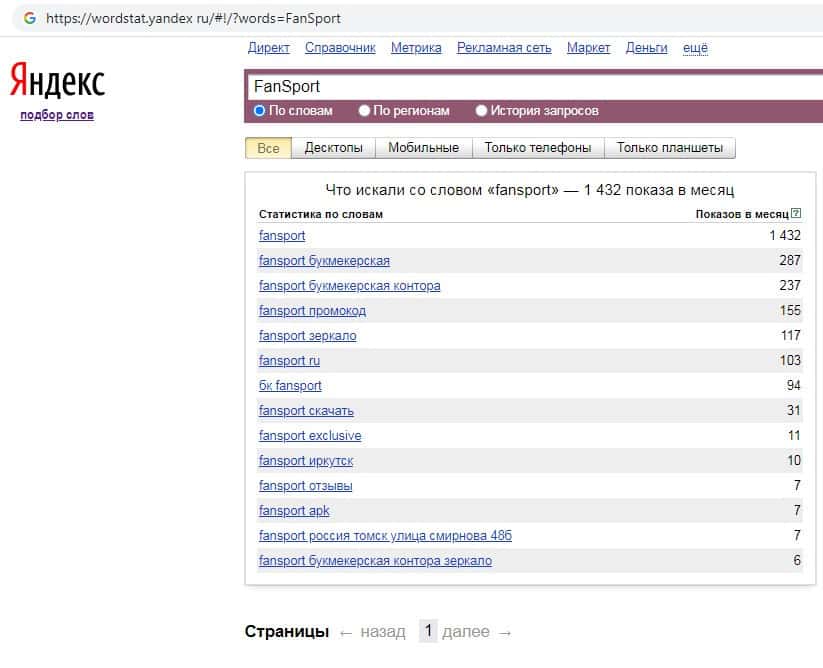Image resolution: width=823 pixels, height=668 pixels.
Task: Click the Яндекс logo
Action: coord(57,81)
